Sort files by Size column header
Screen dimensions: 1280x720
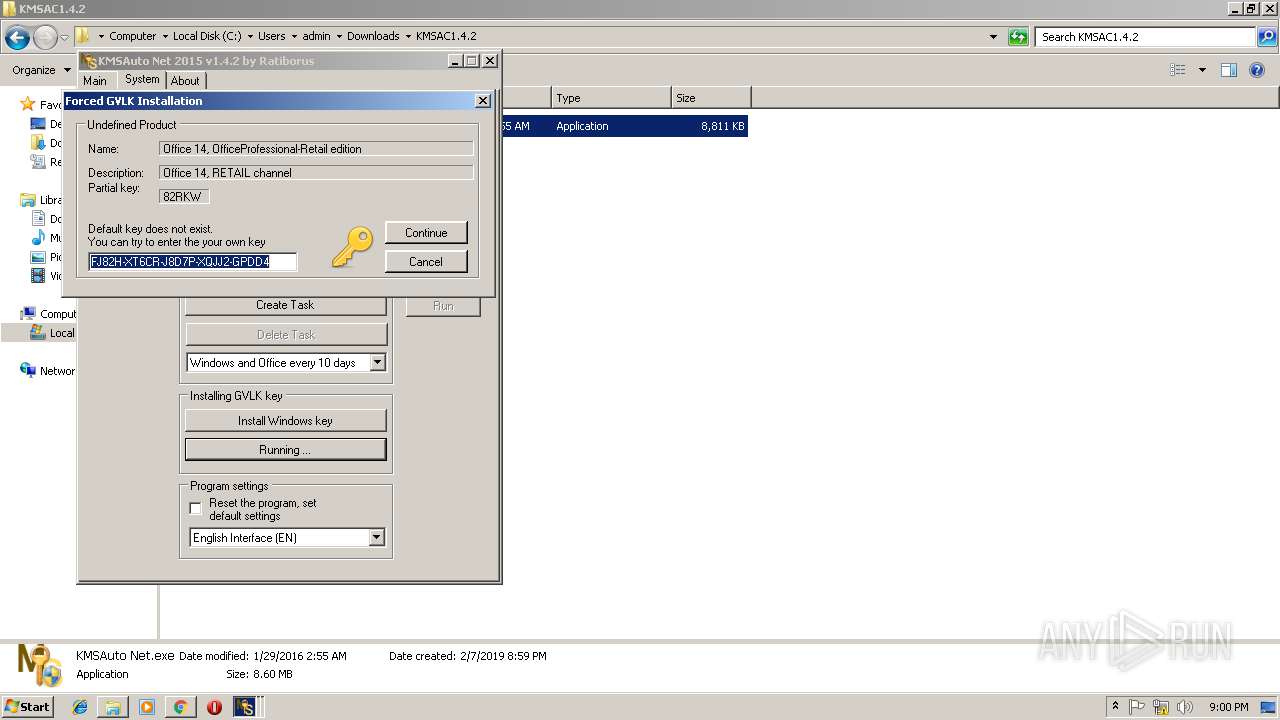click(x=711, y=98)
